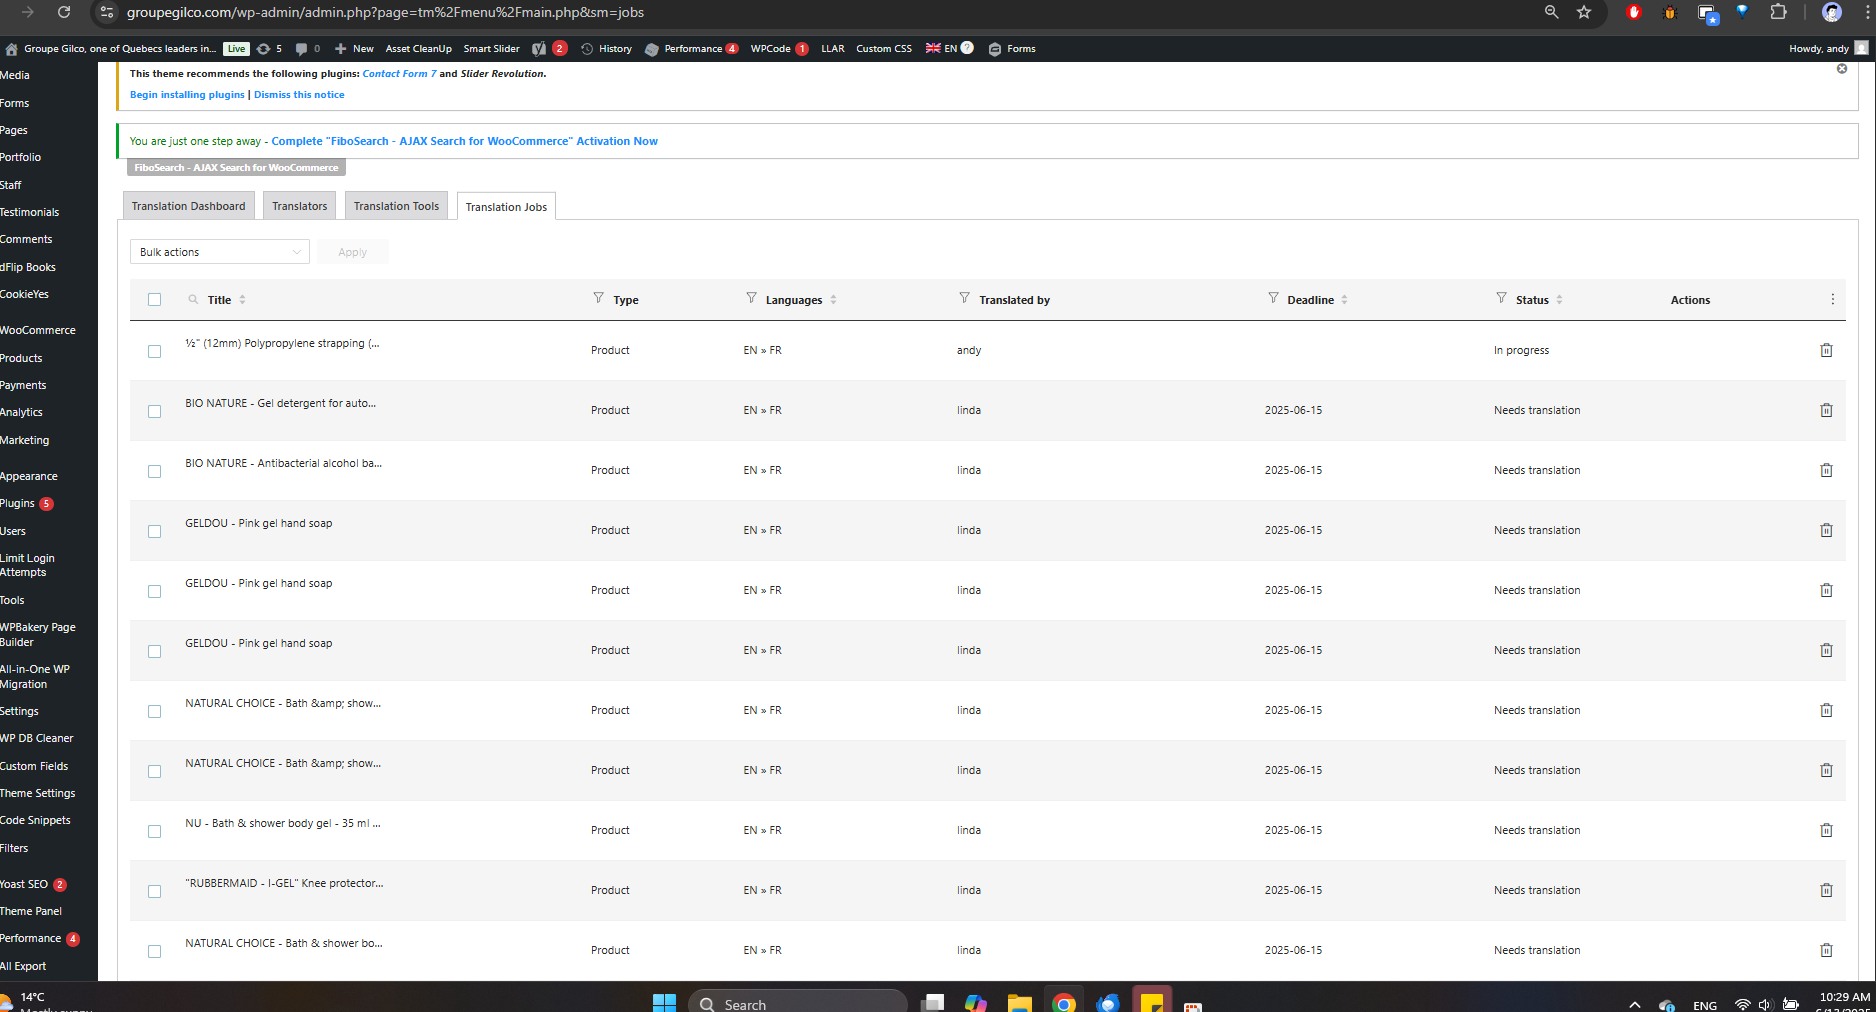Delete the RUBBERMAID Knee protector job
1876x1012 pixels.
tap(1826, 890)
